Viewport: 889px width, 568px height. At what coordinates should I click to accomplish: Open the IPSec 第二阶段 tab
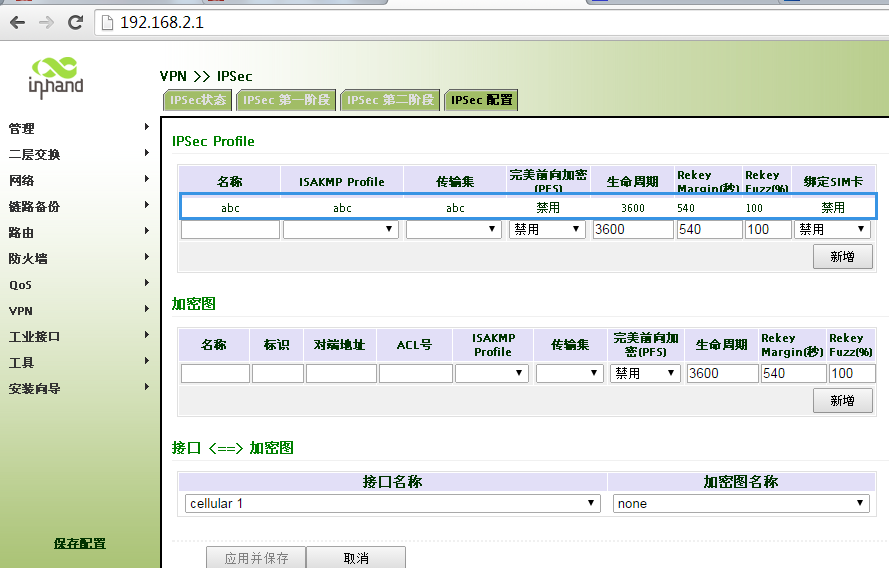pyautogui.click(x=390, y=100)
